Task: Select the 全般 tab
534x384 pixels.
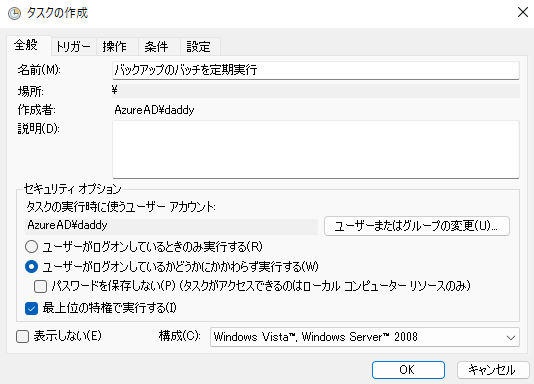Action: click(26, 45)
